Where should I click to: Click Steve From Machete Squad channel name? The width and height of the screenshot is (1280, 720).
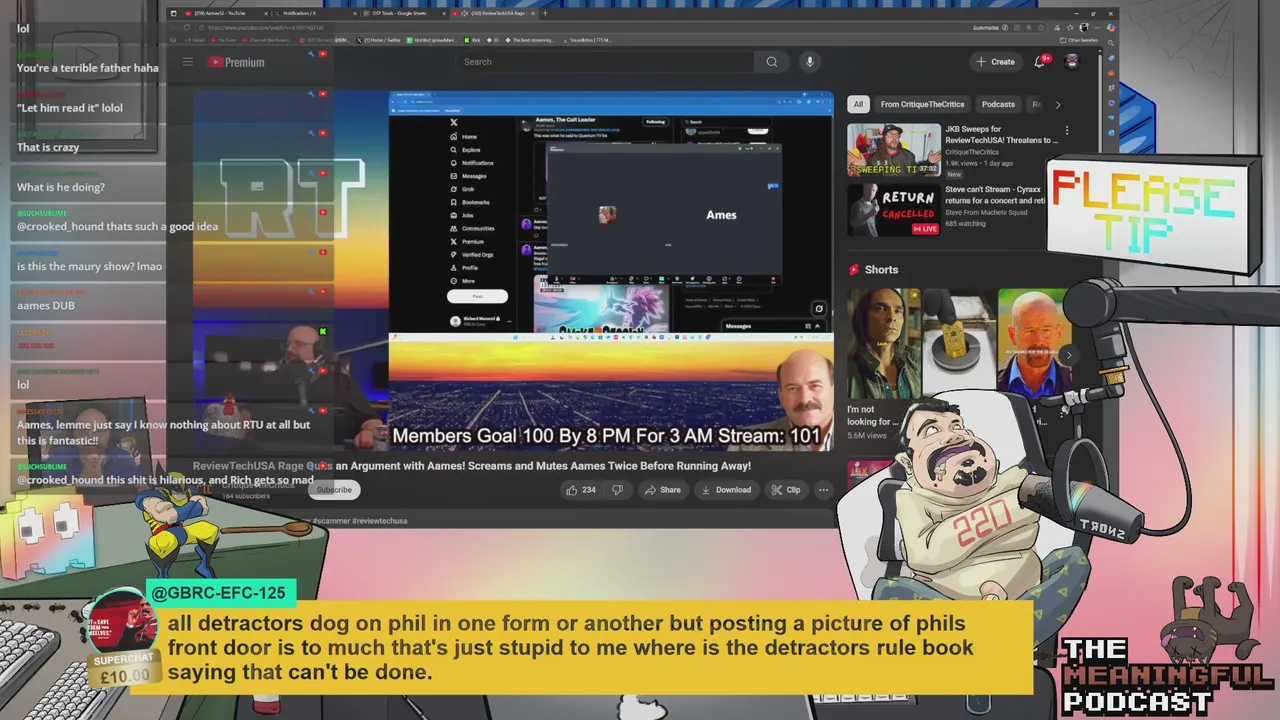(x=991, y=213)
